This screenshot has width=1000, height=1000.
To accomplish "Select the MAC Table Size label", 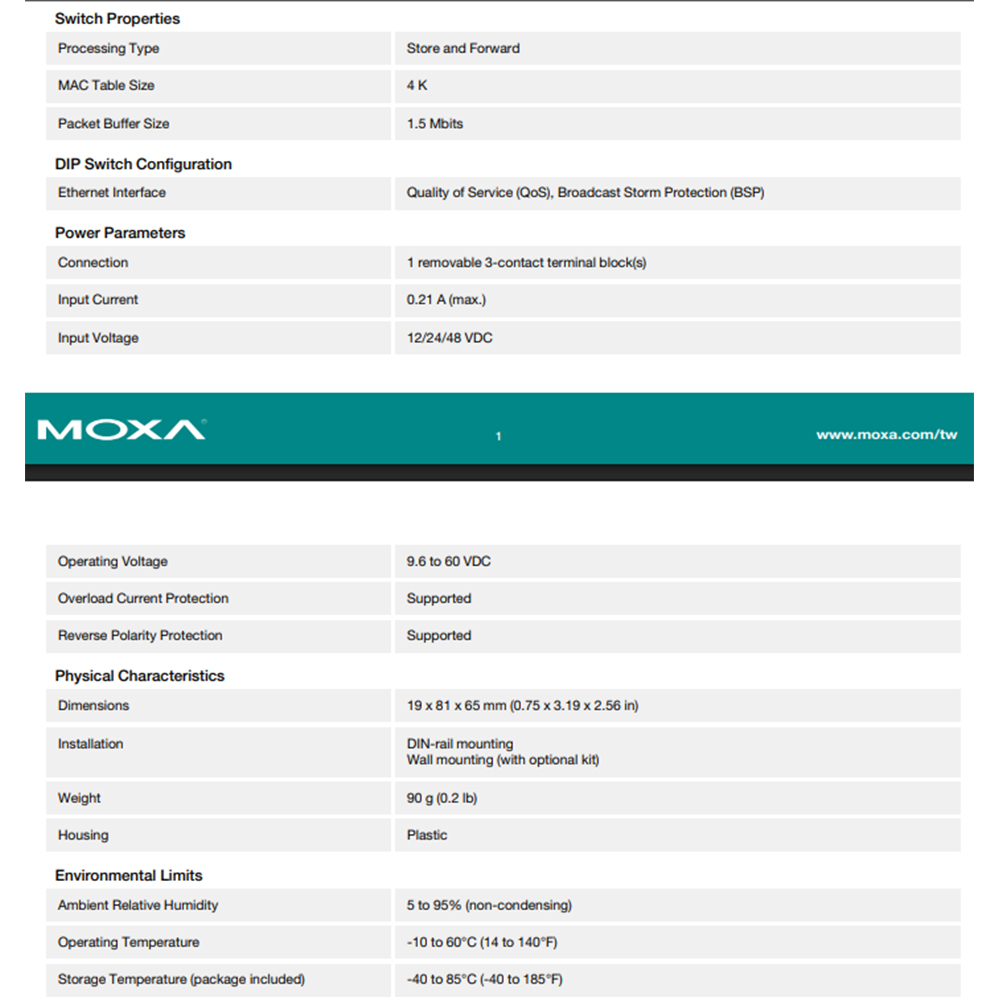I will click(x=106, y=85).
